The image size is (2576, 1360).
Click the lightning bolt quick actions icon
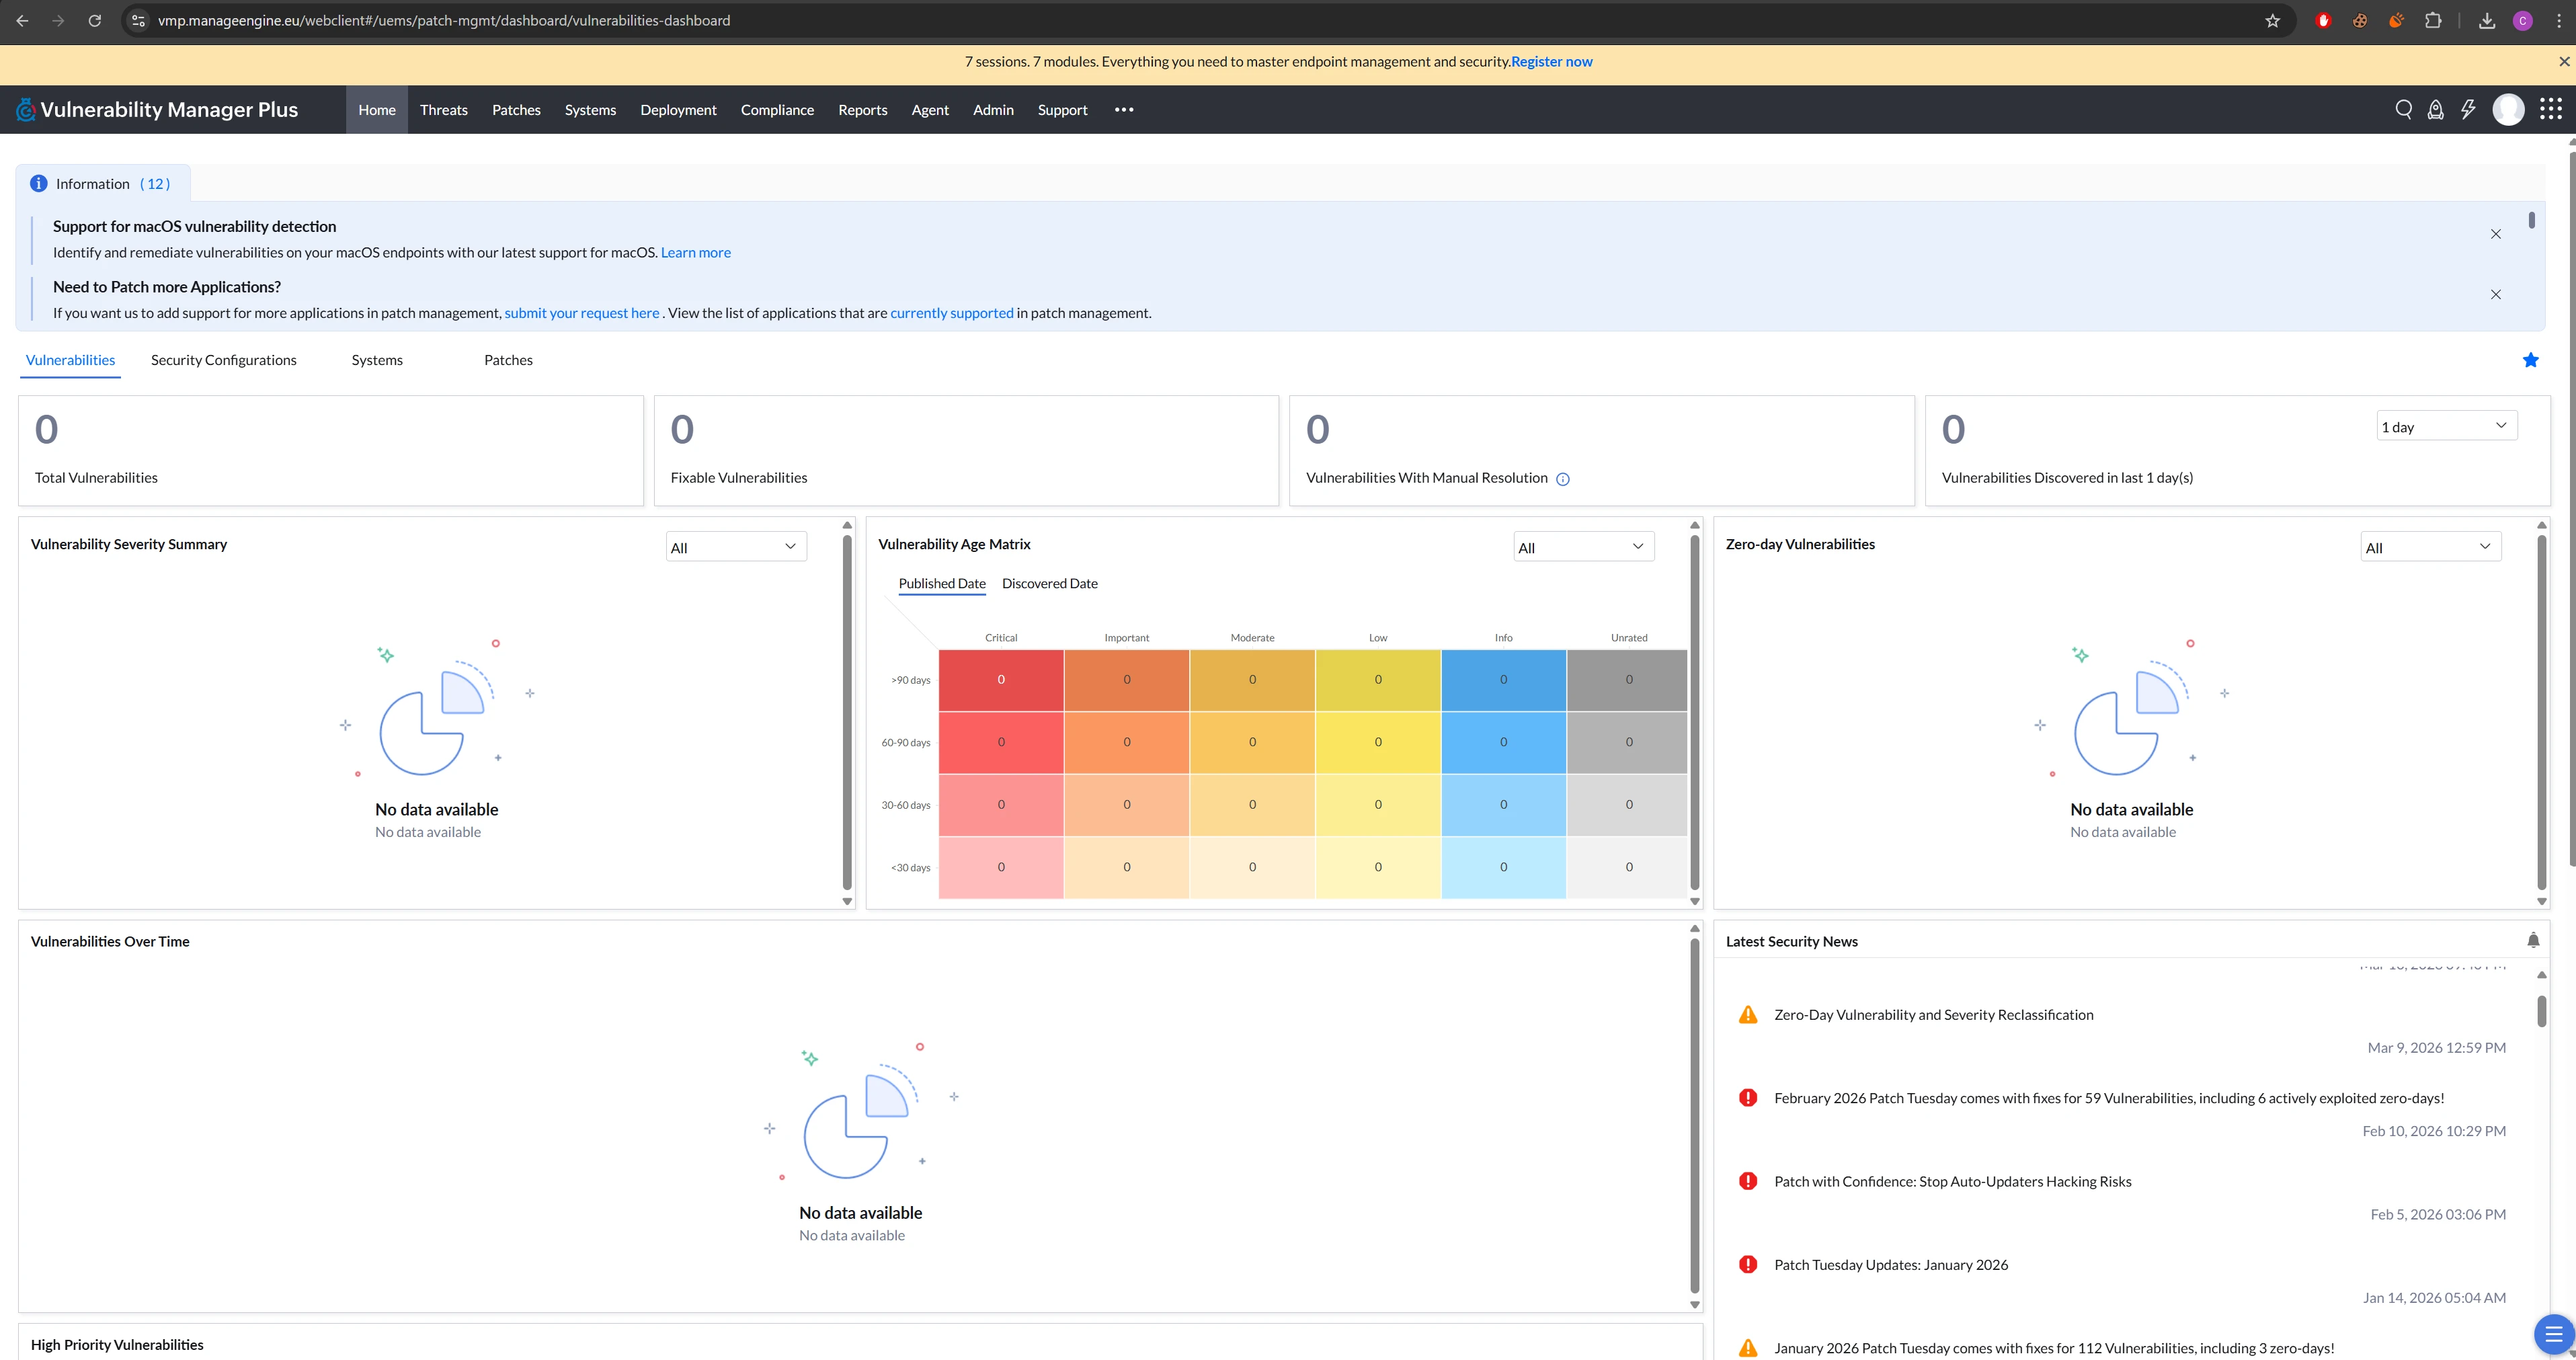tap(2468, 110)
